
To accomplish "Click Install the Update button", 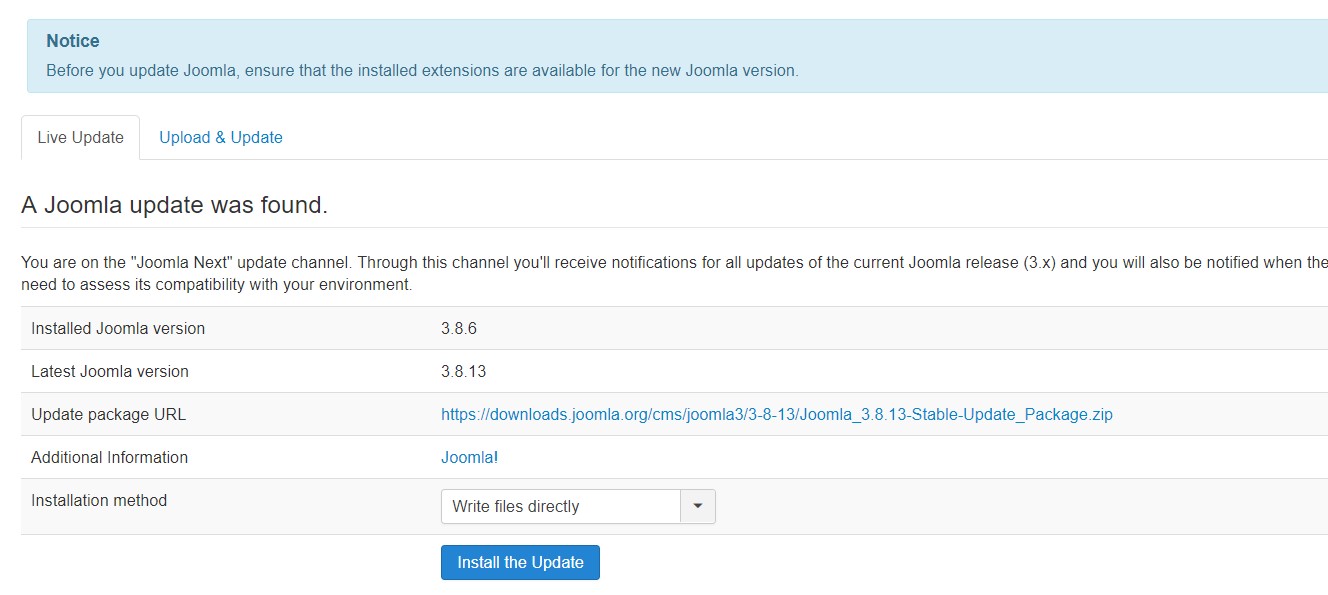I will pos(520,562).
